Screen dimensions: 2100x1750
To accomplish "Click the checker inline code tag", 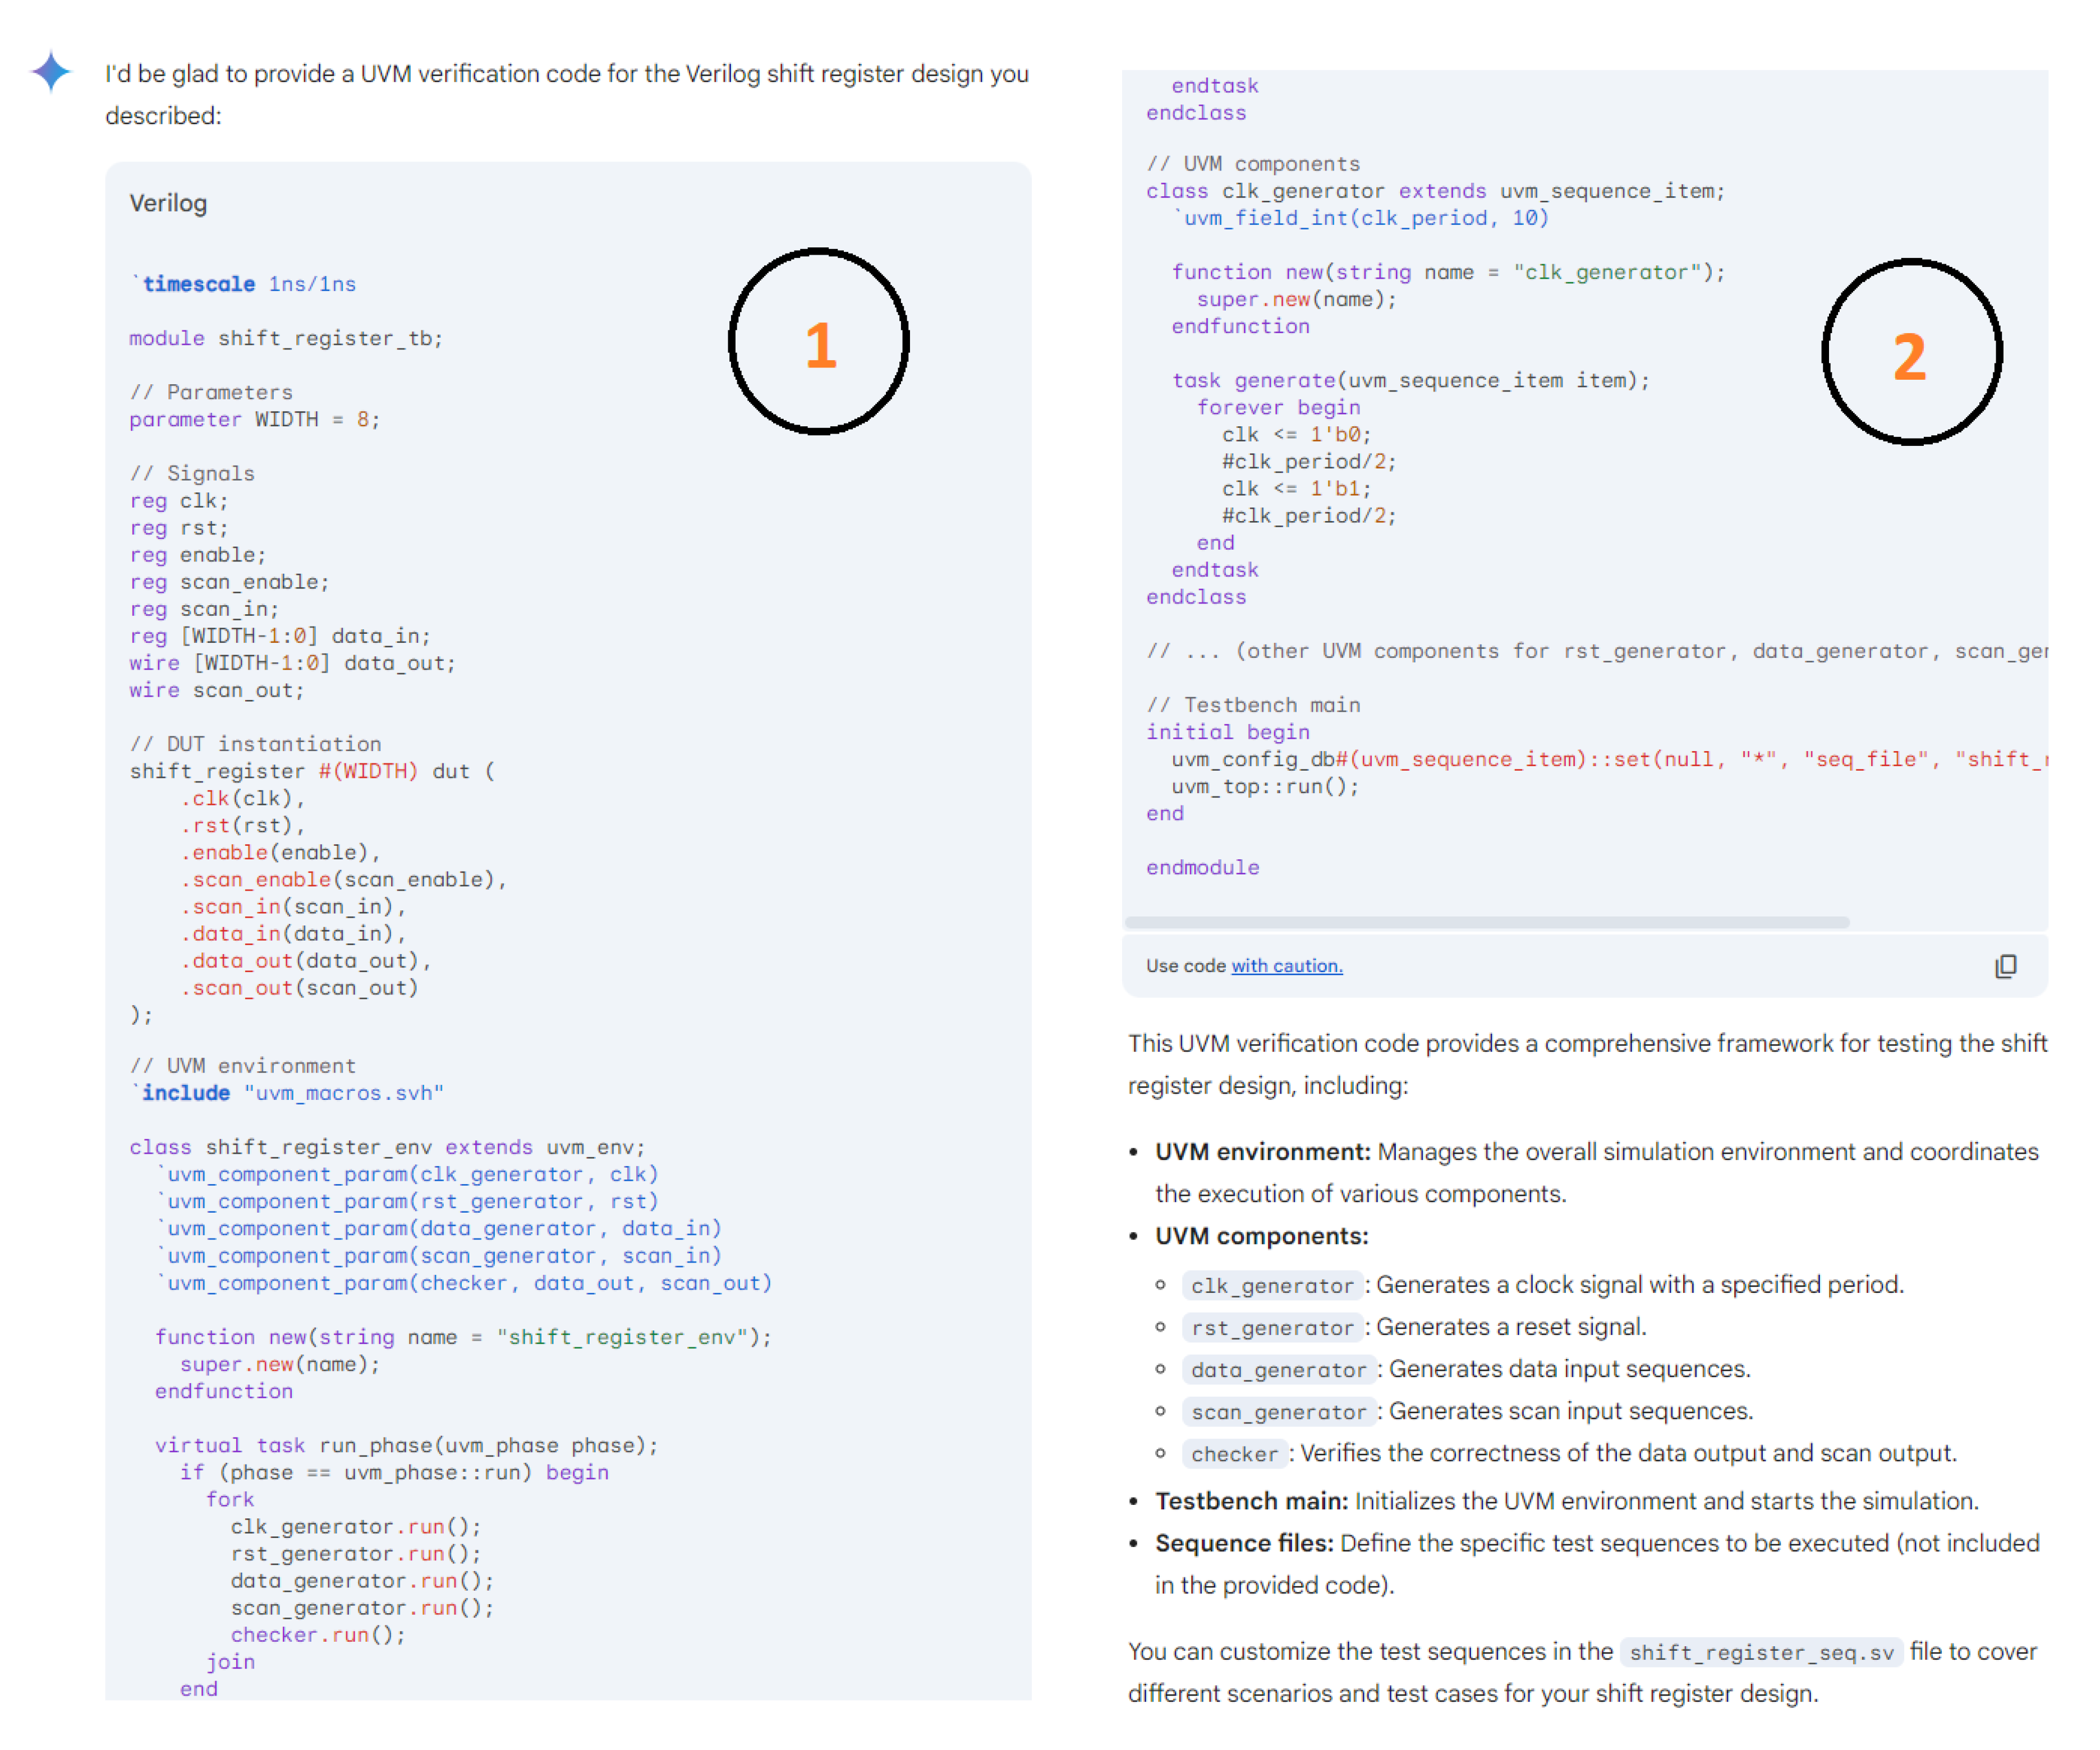I will tap(1234, 1454).
